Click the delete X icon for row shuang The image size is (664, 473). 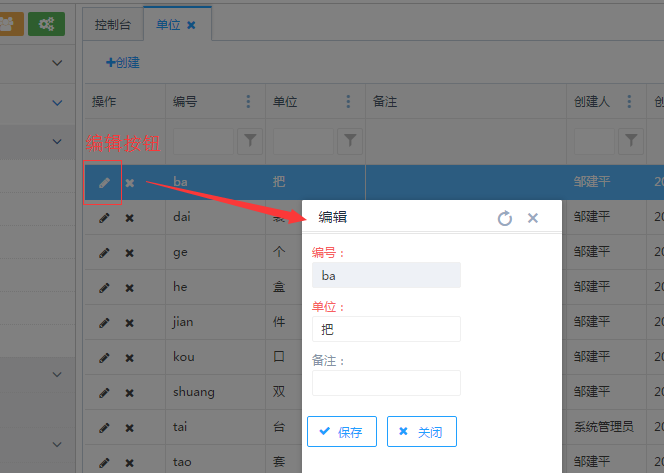click(x=129, y=392)
